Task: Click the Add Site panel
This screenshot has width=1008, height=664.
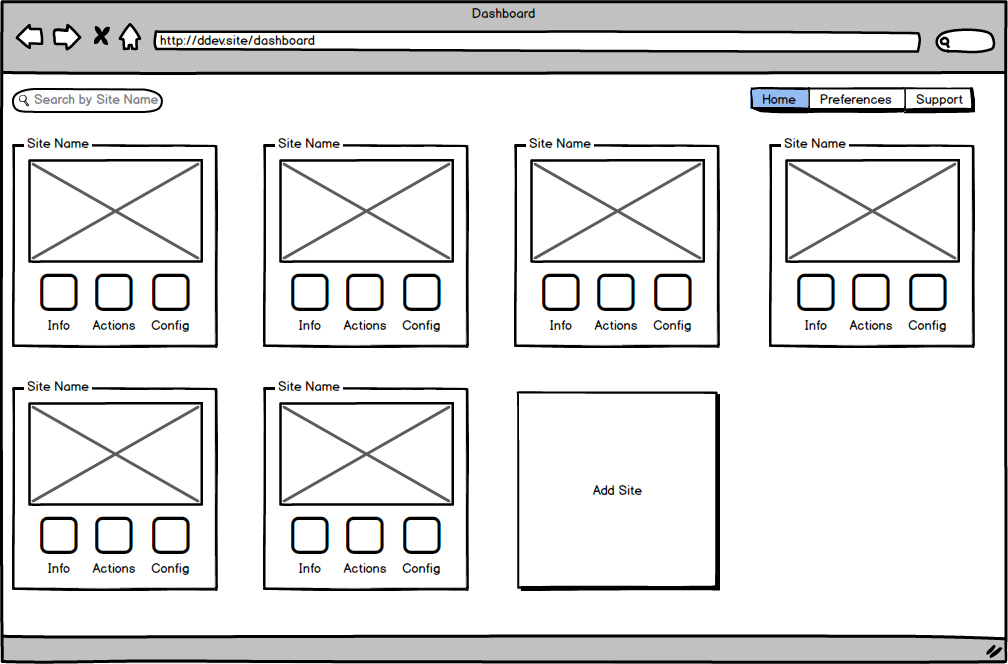Action: 617,490
